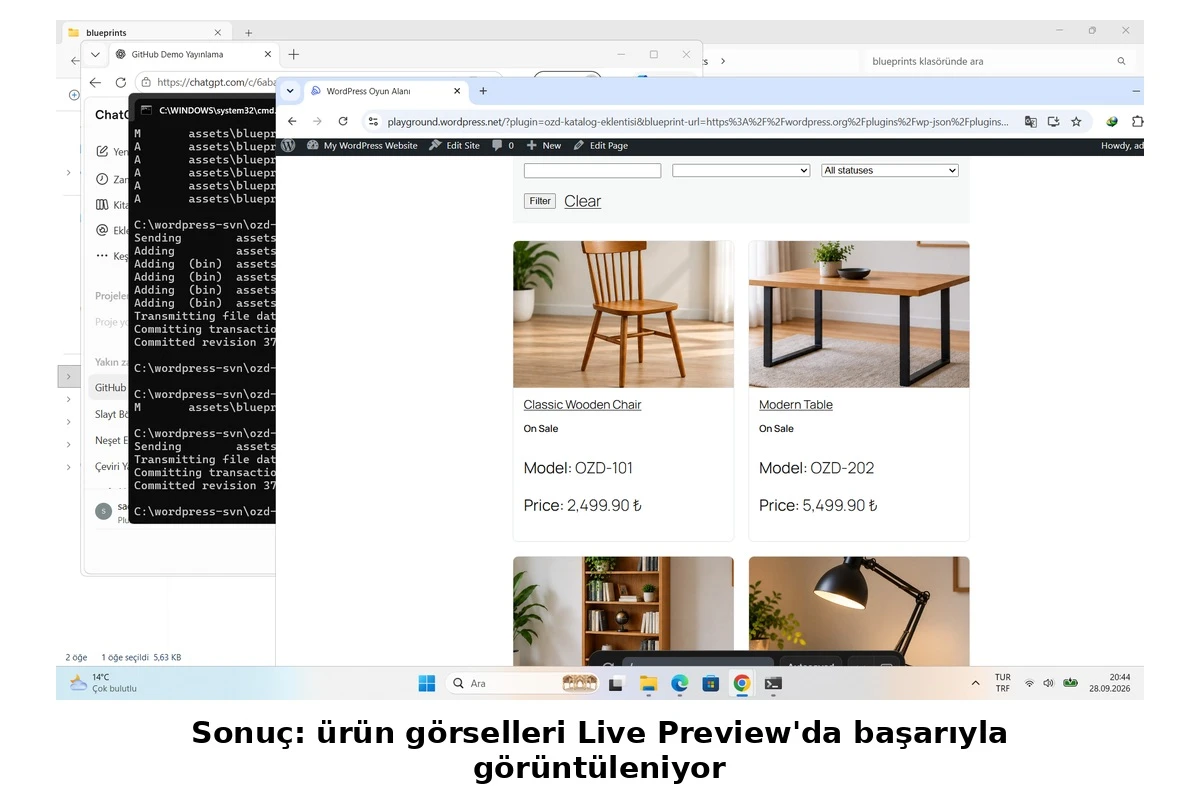The height and width of the screenshot is (800, 1200).
Task: Select the price text 2,499.90 ₺
Action: [x=604, y=506]
